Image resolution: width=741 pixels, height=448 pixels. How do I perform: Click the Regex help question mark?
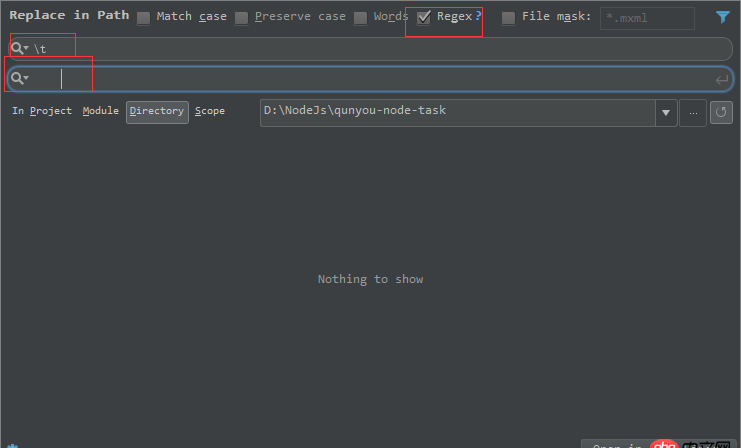pos(478,16)
